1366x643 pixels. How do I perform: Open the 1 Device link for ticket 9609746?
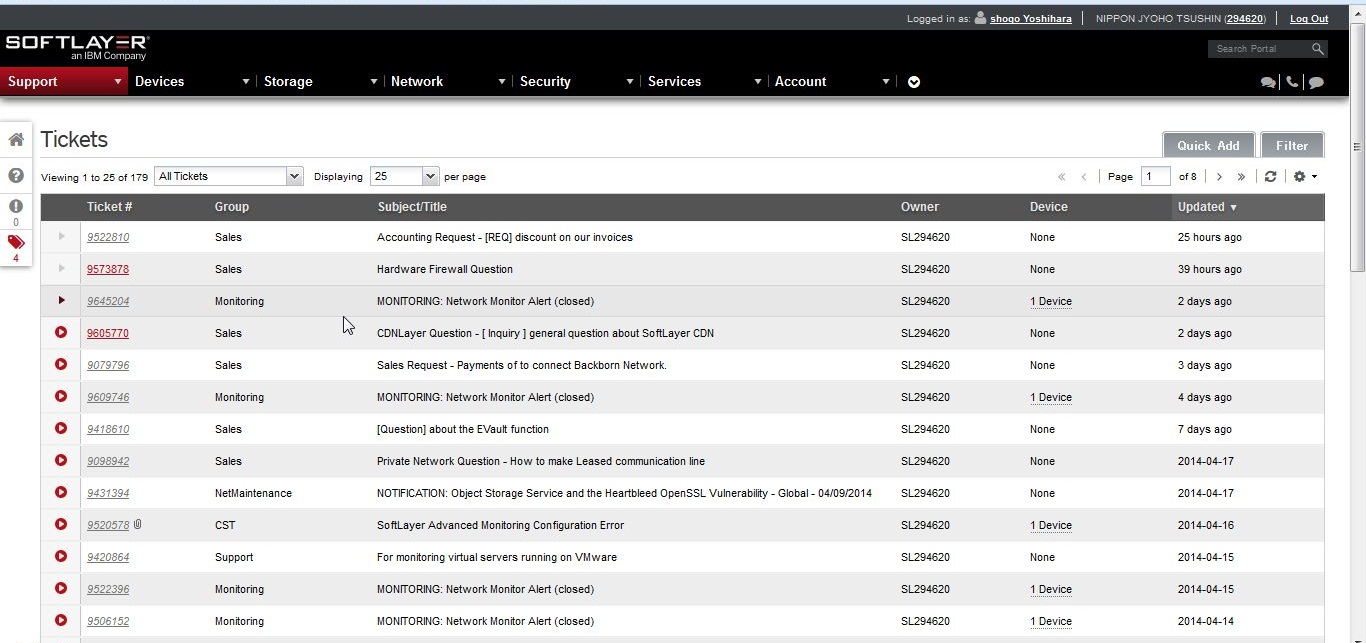[1051, 397]
